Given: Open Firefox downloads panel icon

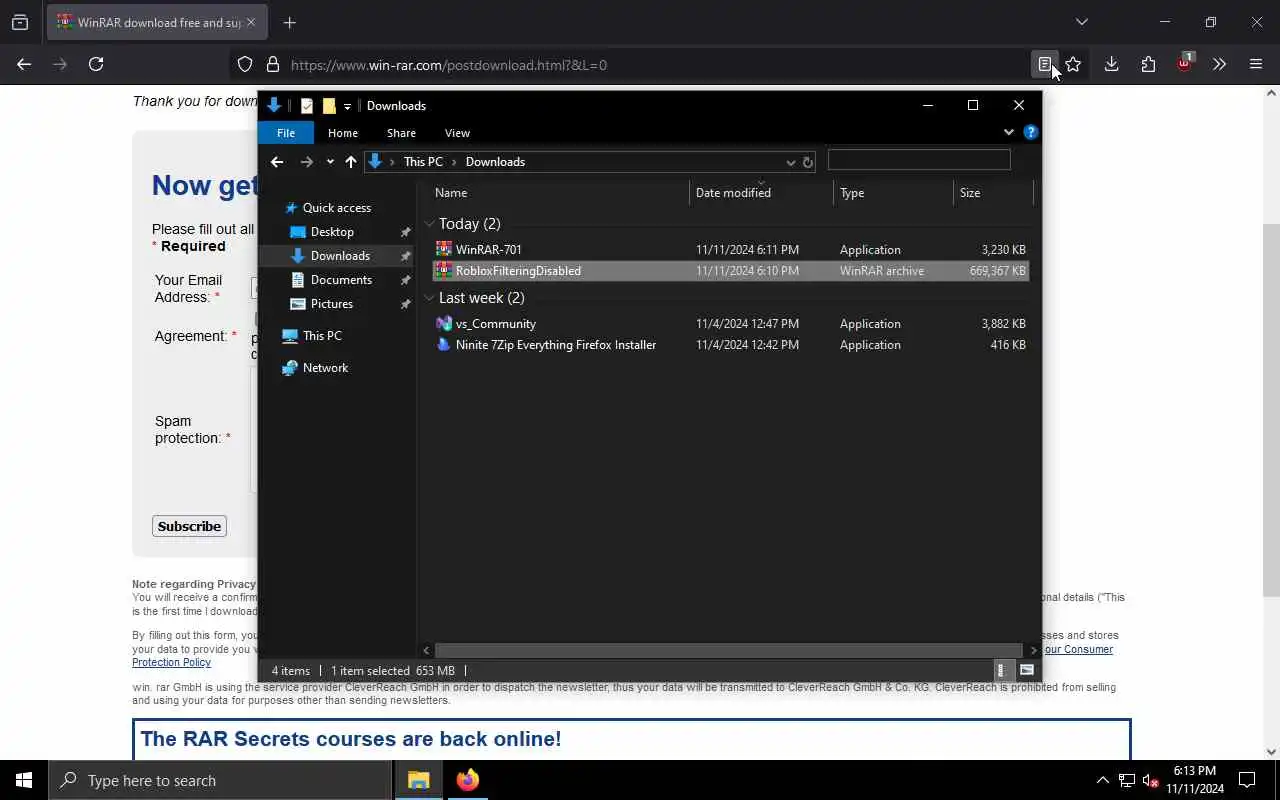Looking at the screenshot, I should click(x=1111, y=64).
